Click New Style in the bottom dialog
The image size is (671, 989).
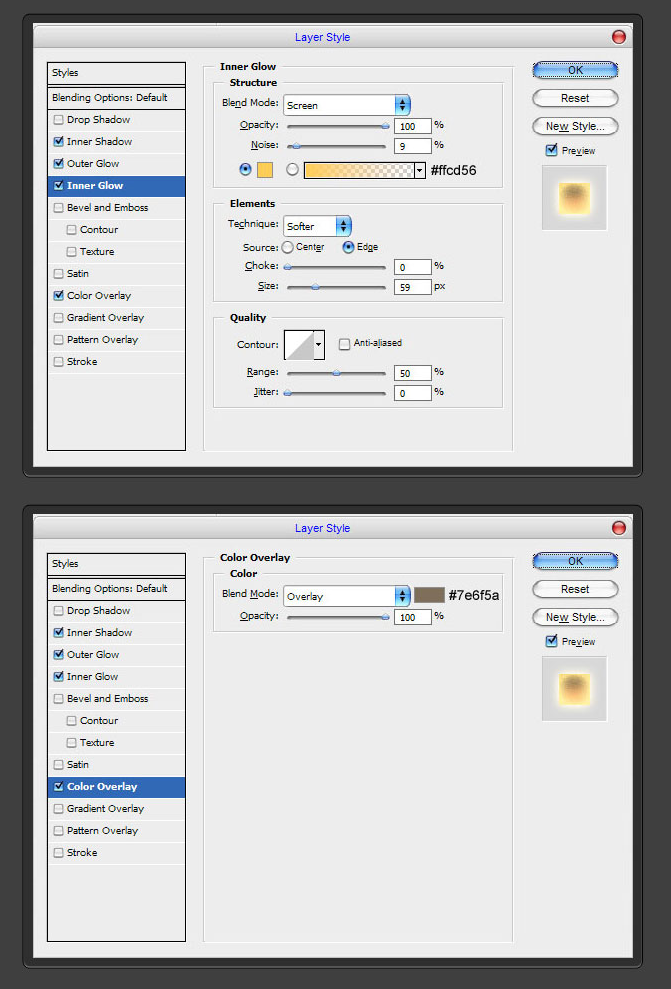coord(575,617)
